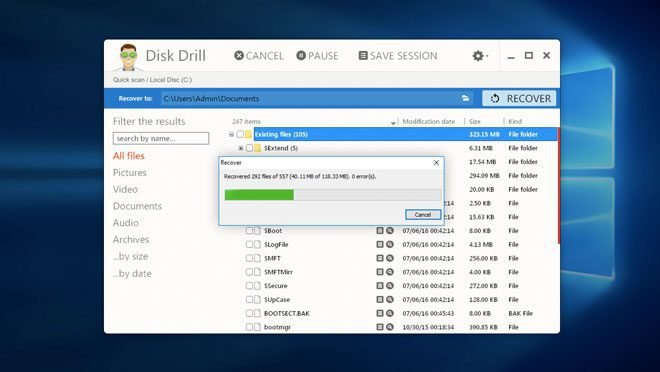This screenshot has width=660, height=372.
Task: Filter results by Documents
Action: click(x=137, y=206)
